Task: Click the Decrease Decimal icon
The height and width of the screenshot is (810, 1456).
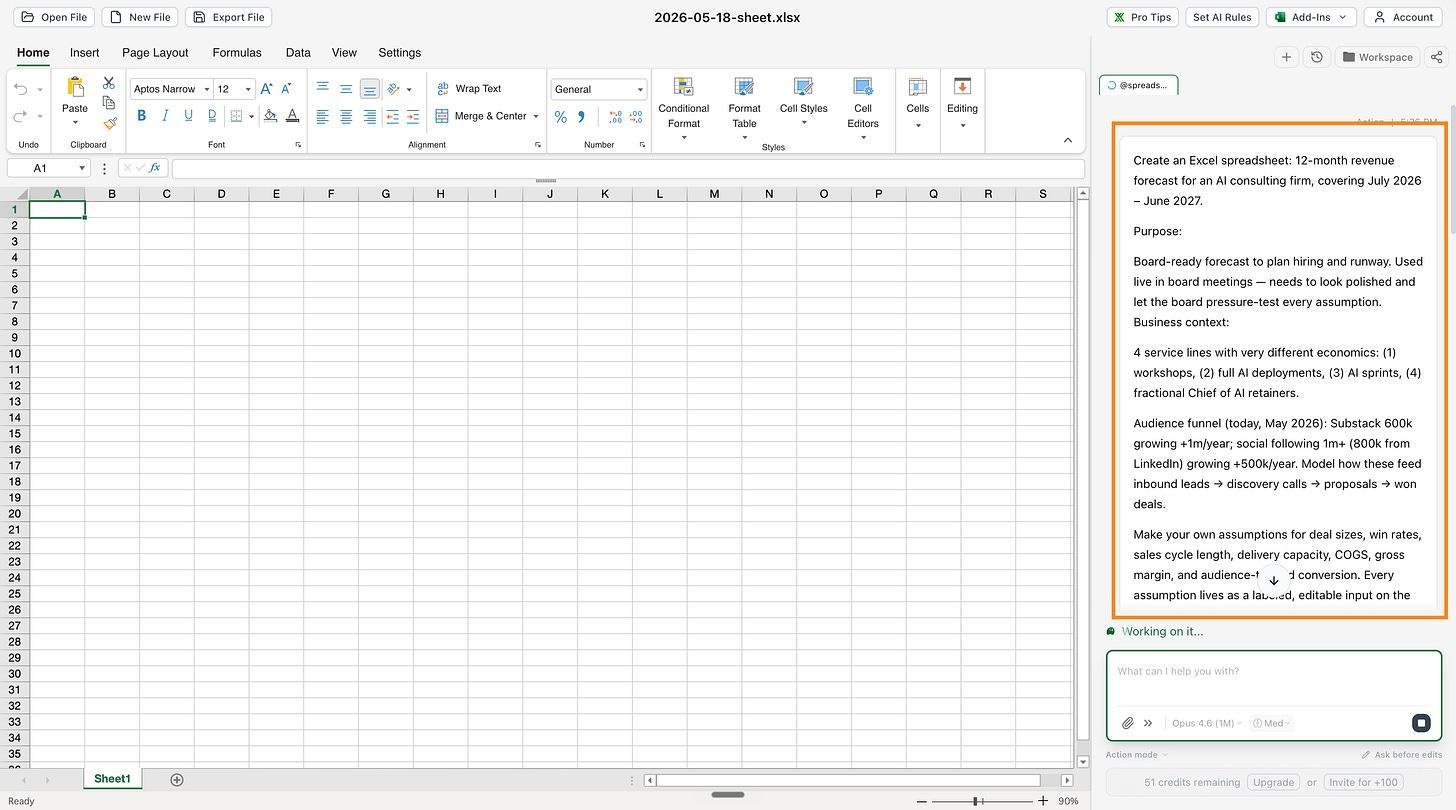Action: 637,117
